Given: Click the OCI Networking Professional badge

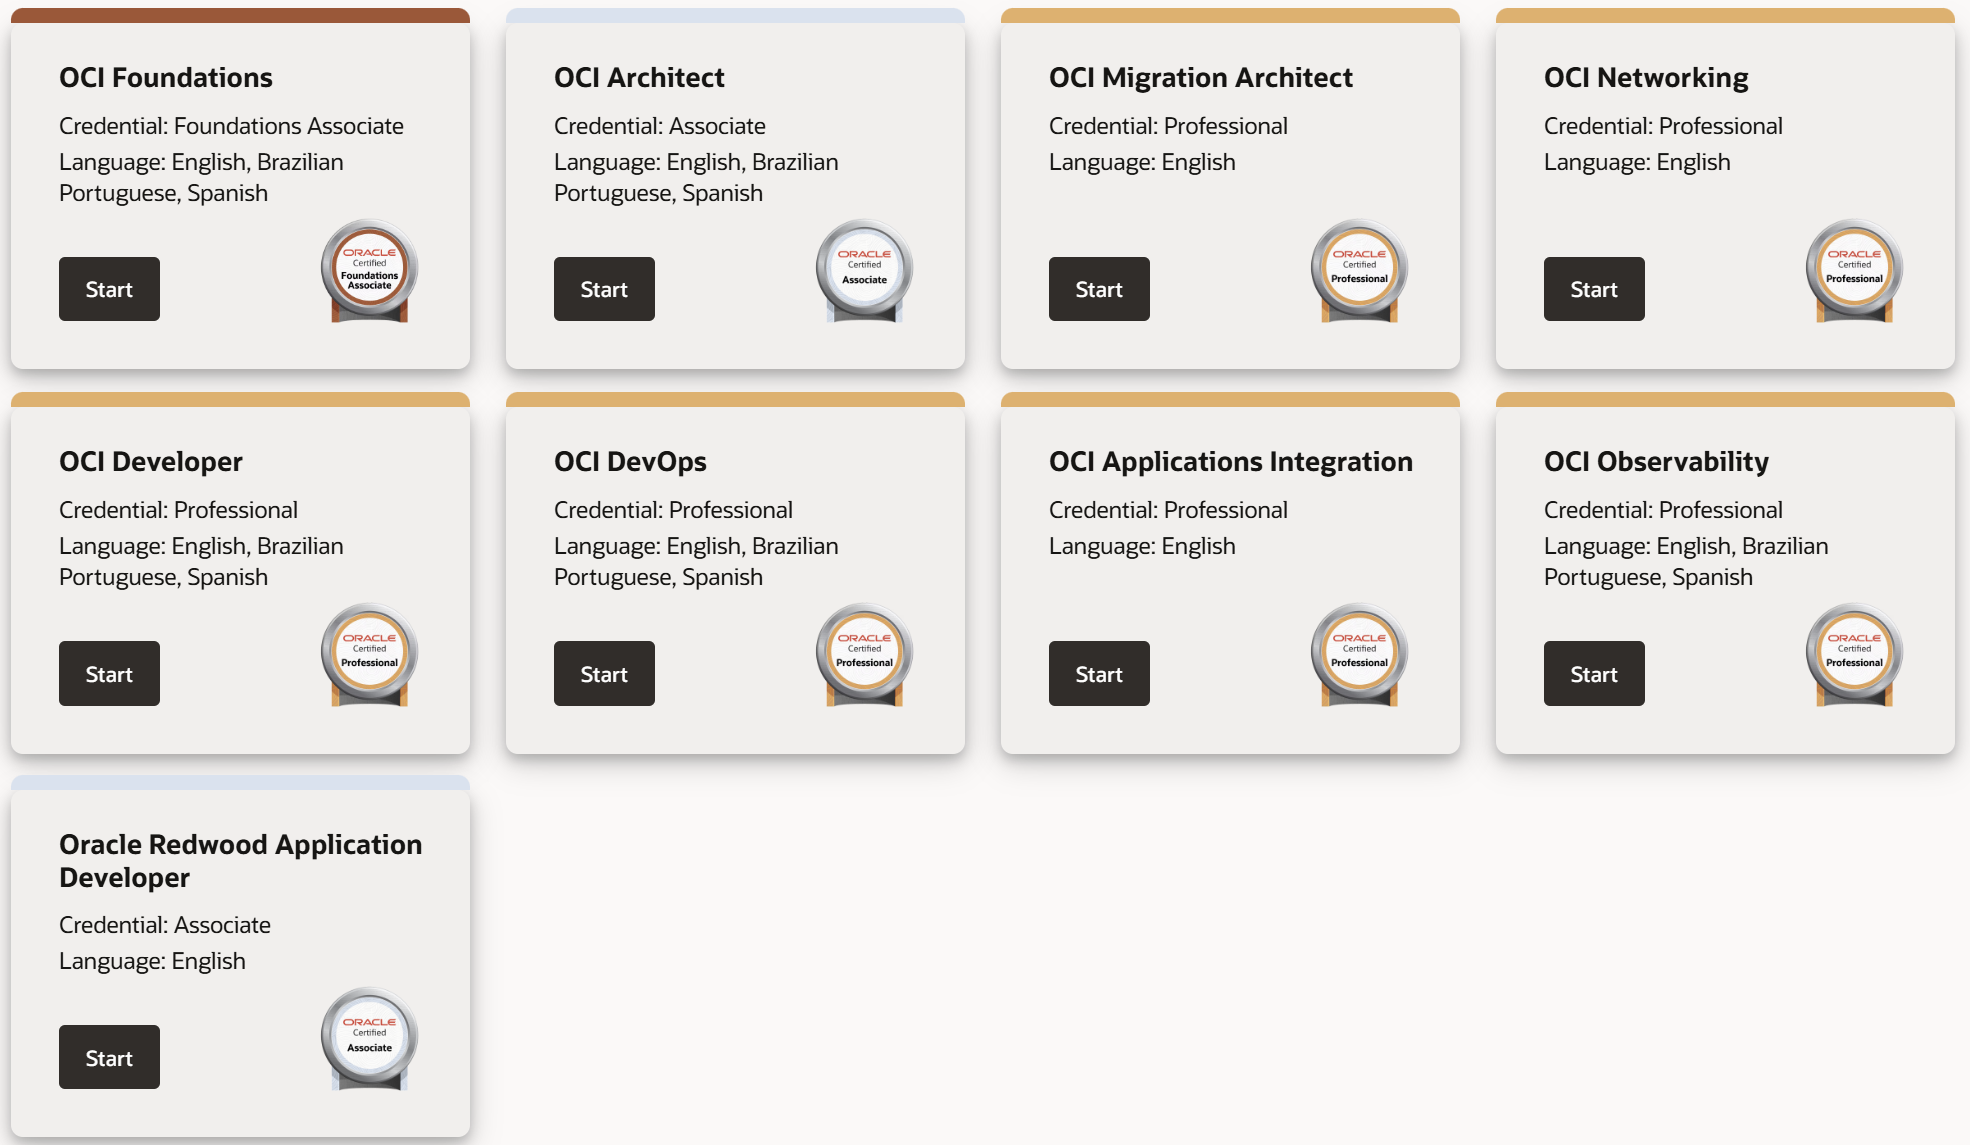Looking at the screenshot, I should (1854, 271).
